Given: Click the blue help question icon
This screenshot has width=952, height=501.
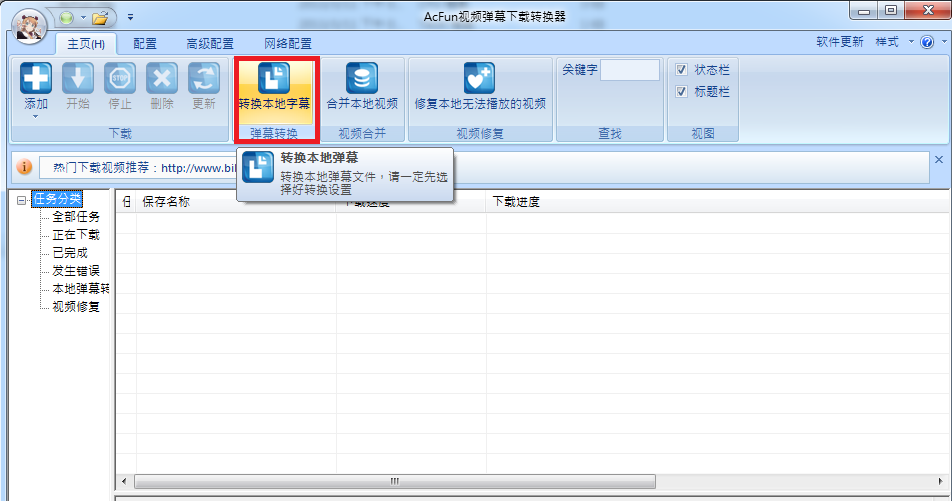Looking at the screenshot, I should 926,42.
